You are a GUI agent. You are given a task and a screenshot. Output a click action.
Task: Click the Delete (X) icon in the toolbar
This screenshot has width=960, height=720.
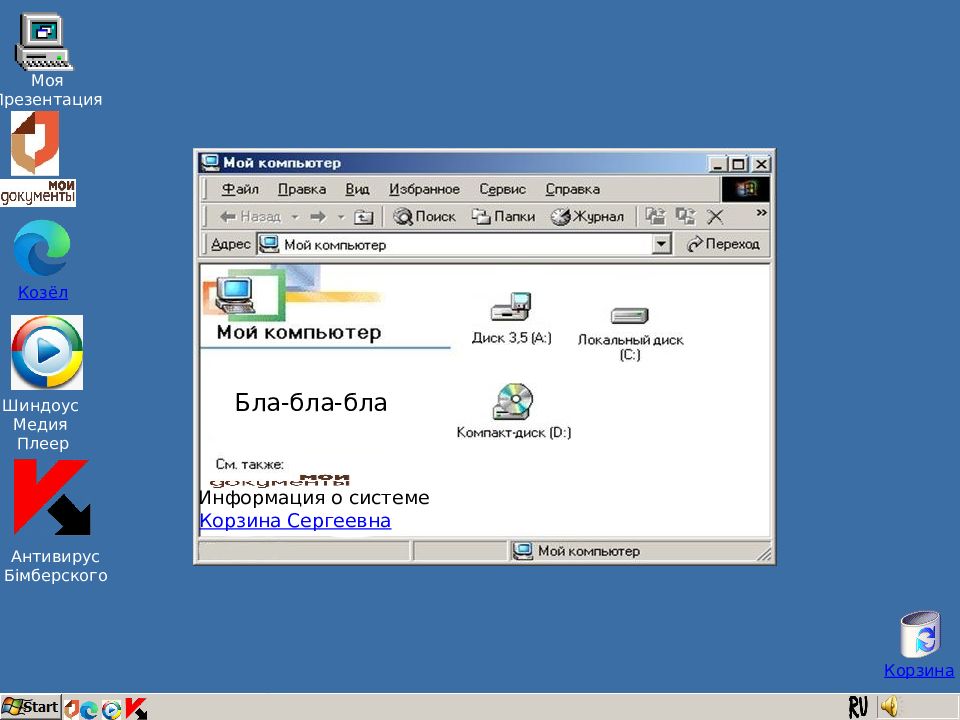tap(715, 217)
